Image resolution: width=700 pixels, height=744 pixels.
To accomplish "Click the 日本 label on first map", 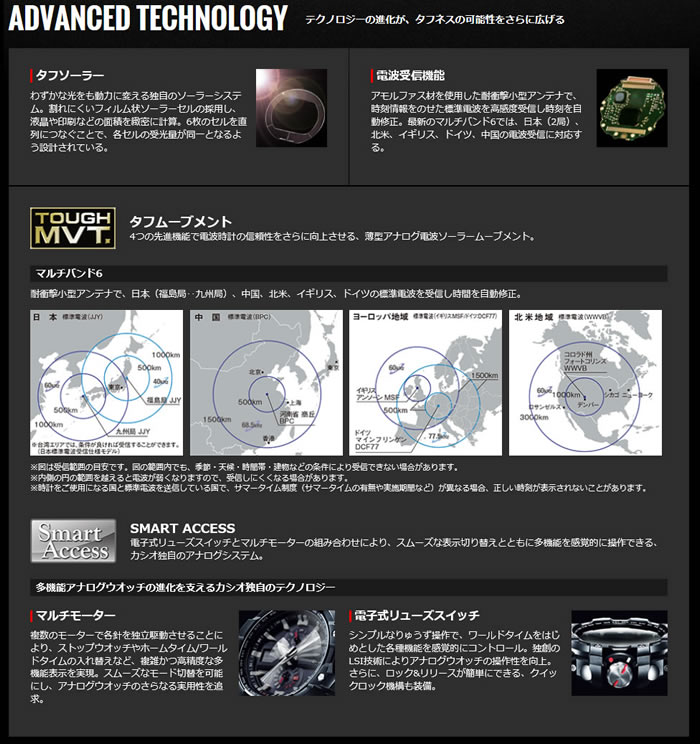I will click(x=45, y=317).
